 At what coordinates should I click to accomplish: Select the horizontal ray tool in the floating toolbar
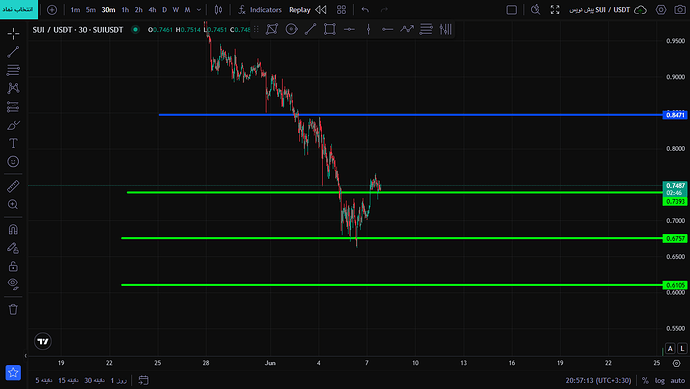pyautogui.click(x=388, y=29)
